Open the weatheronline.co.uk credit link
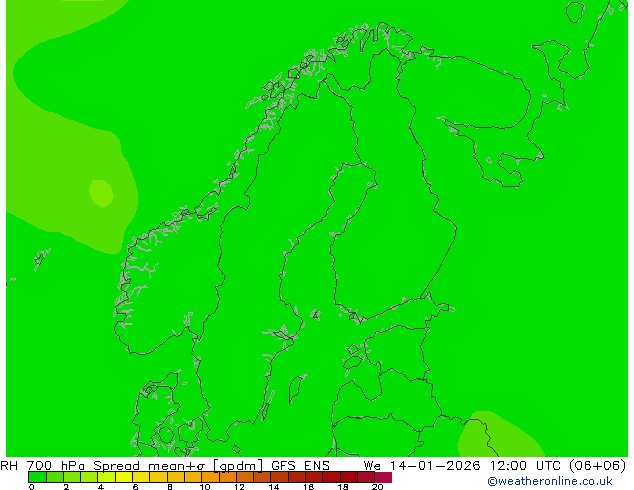 click(x=550, y=481)
